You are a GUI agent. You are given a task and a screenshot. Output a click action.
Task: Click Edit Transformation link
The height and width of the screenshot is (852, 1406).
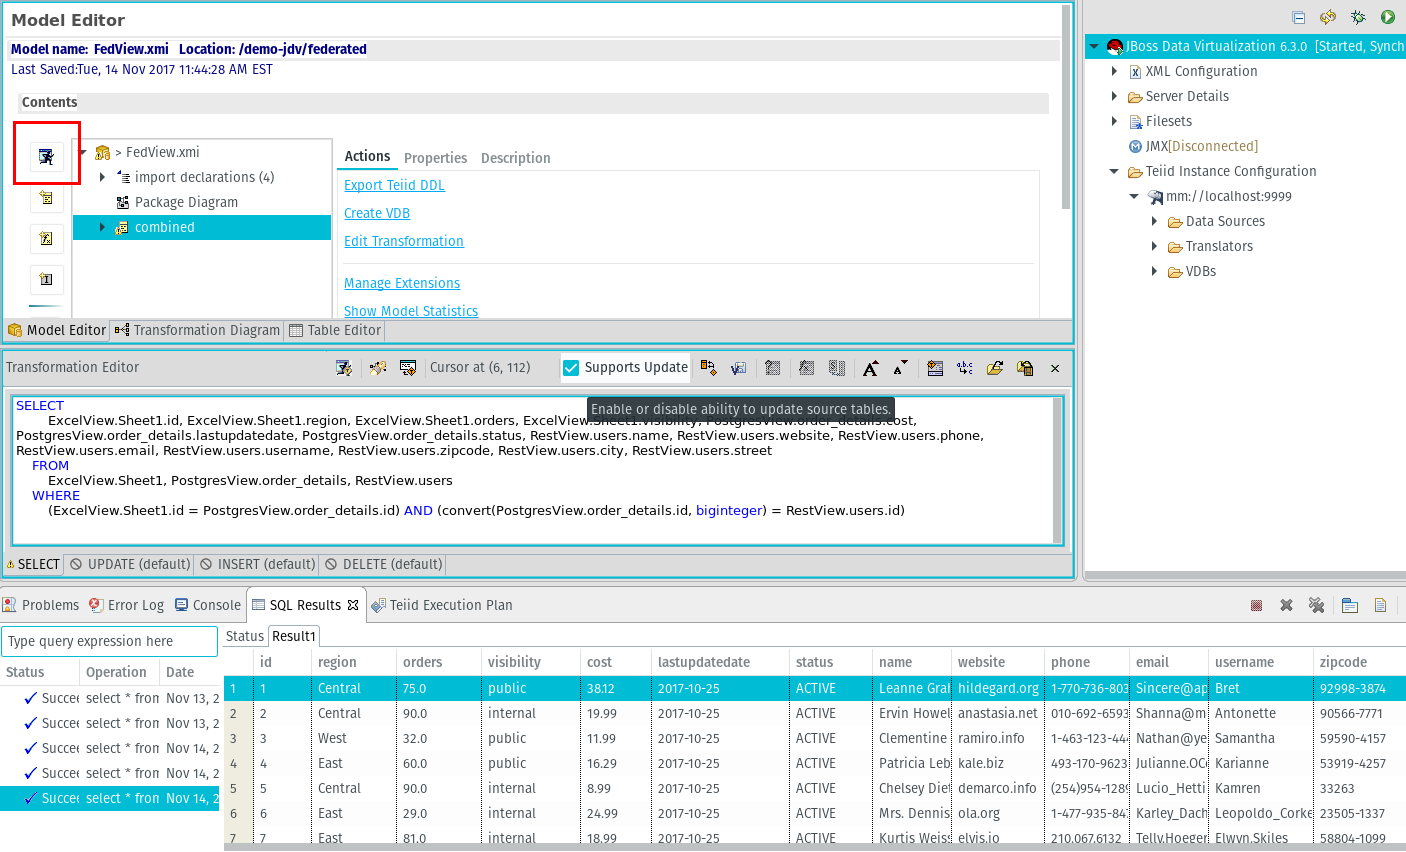coord(404,241)
